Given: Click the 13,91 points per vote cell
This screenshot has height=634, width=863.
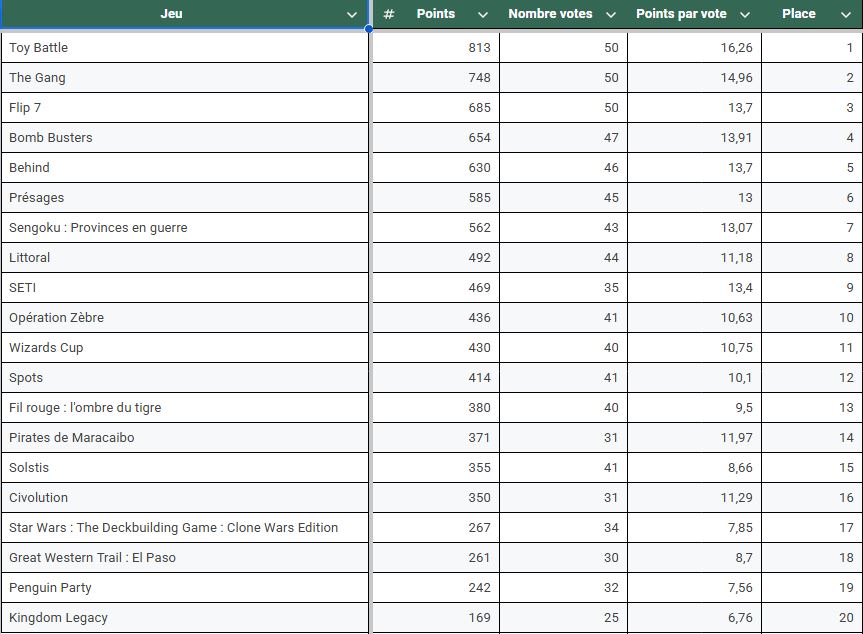Looking at the screenshot, I should (x=695, y=138).
